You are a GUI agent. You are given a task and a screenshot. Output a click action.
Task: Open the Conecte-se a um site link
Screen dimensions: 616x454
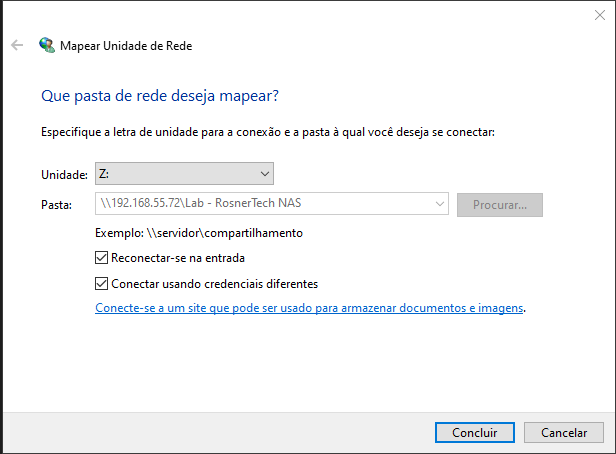[309, 308]
